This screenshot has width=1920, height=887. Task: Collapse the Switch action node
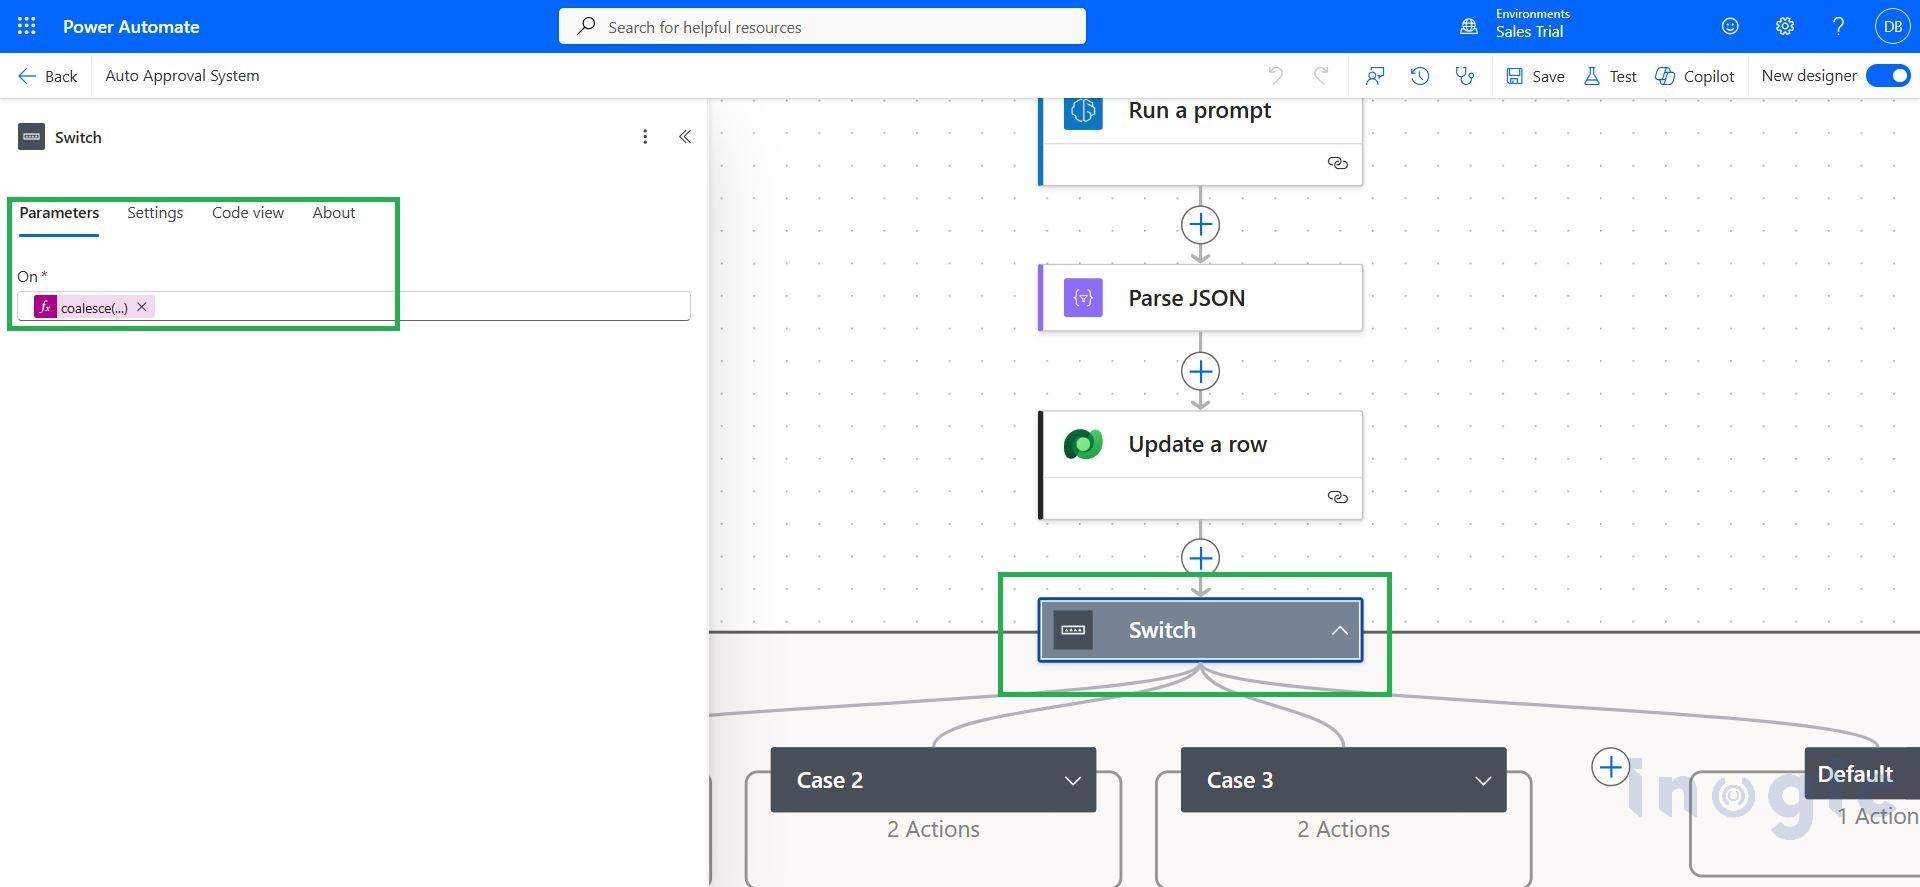1339,631
